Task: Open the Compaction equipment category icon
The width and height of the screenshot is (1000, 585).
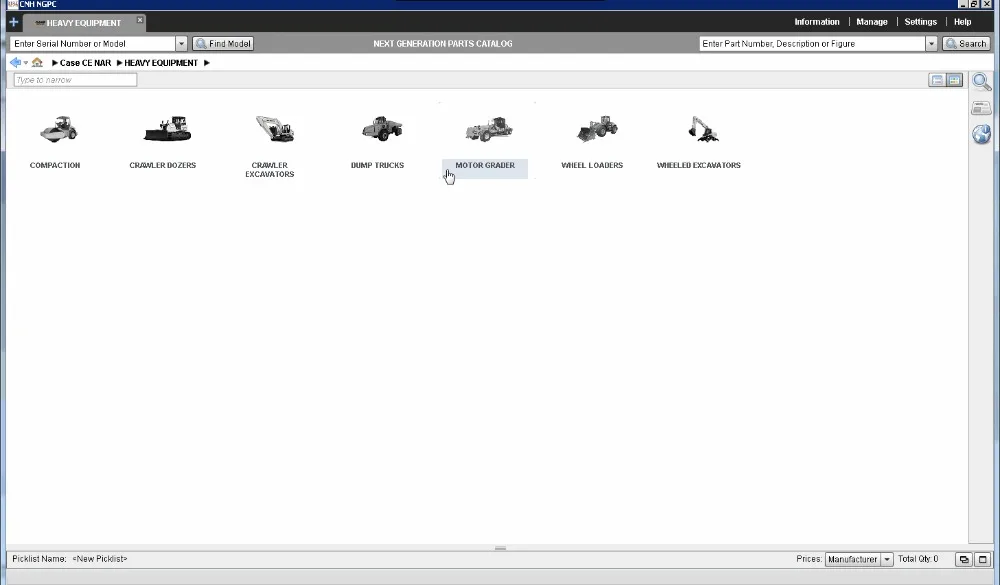Action: [x=58, y=129]
